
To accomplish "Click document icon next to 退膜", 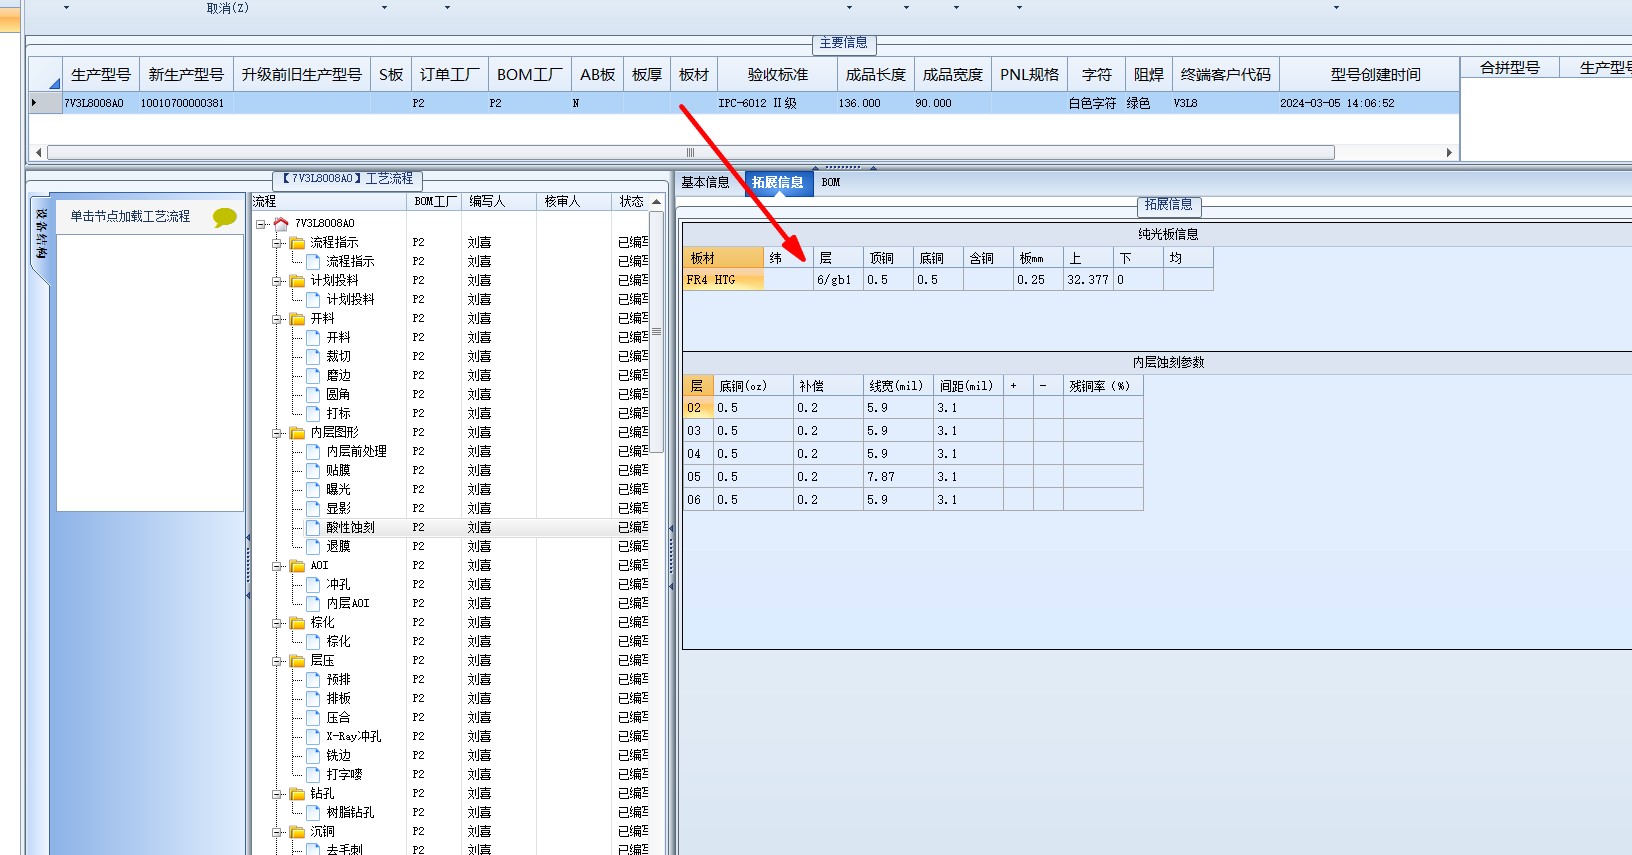I will coord(313,546).
